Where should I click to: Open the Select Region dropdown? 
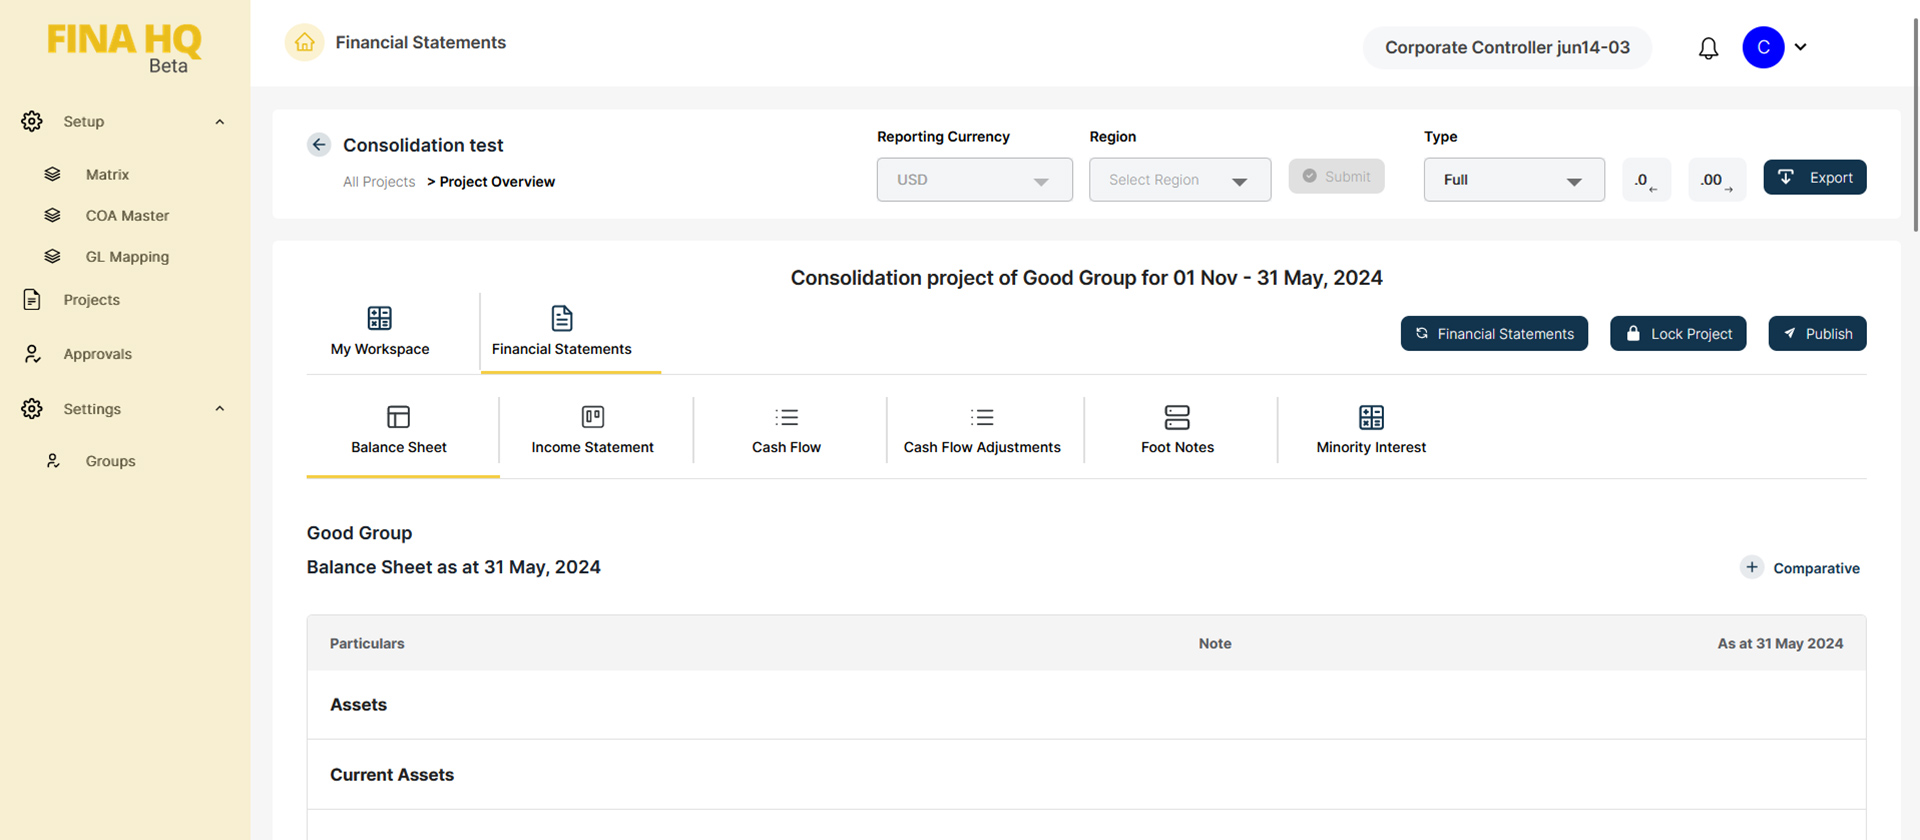pos(1179,180)
